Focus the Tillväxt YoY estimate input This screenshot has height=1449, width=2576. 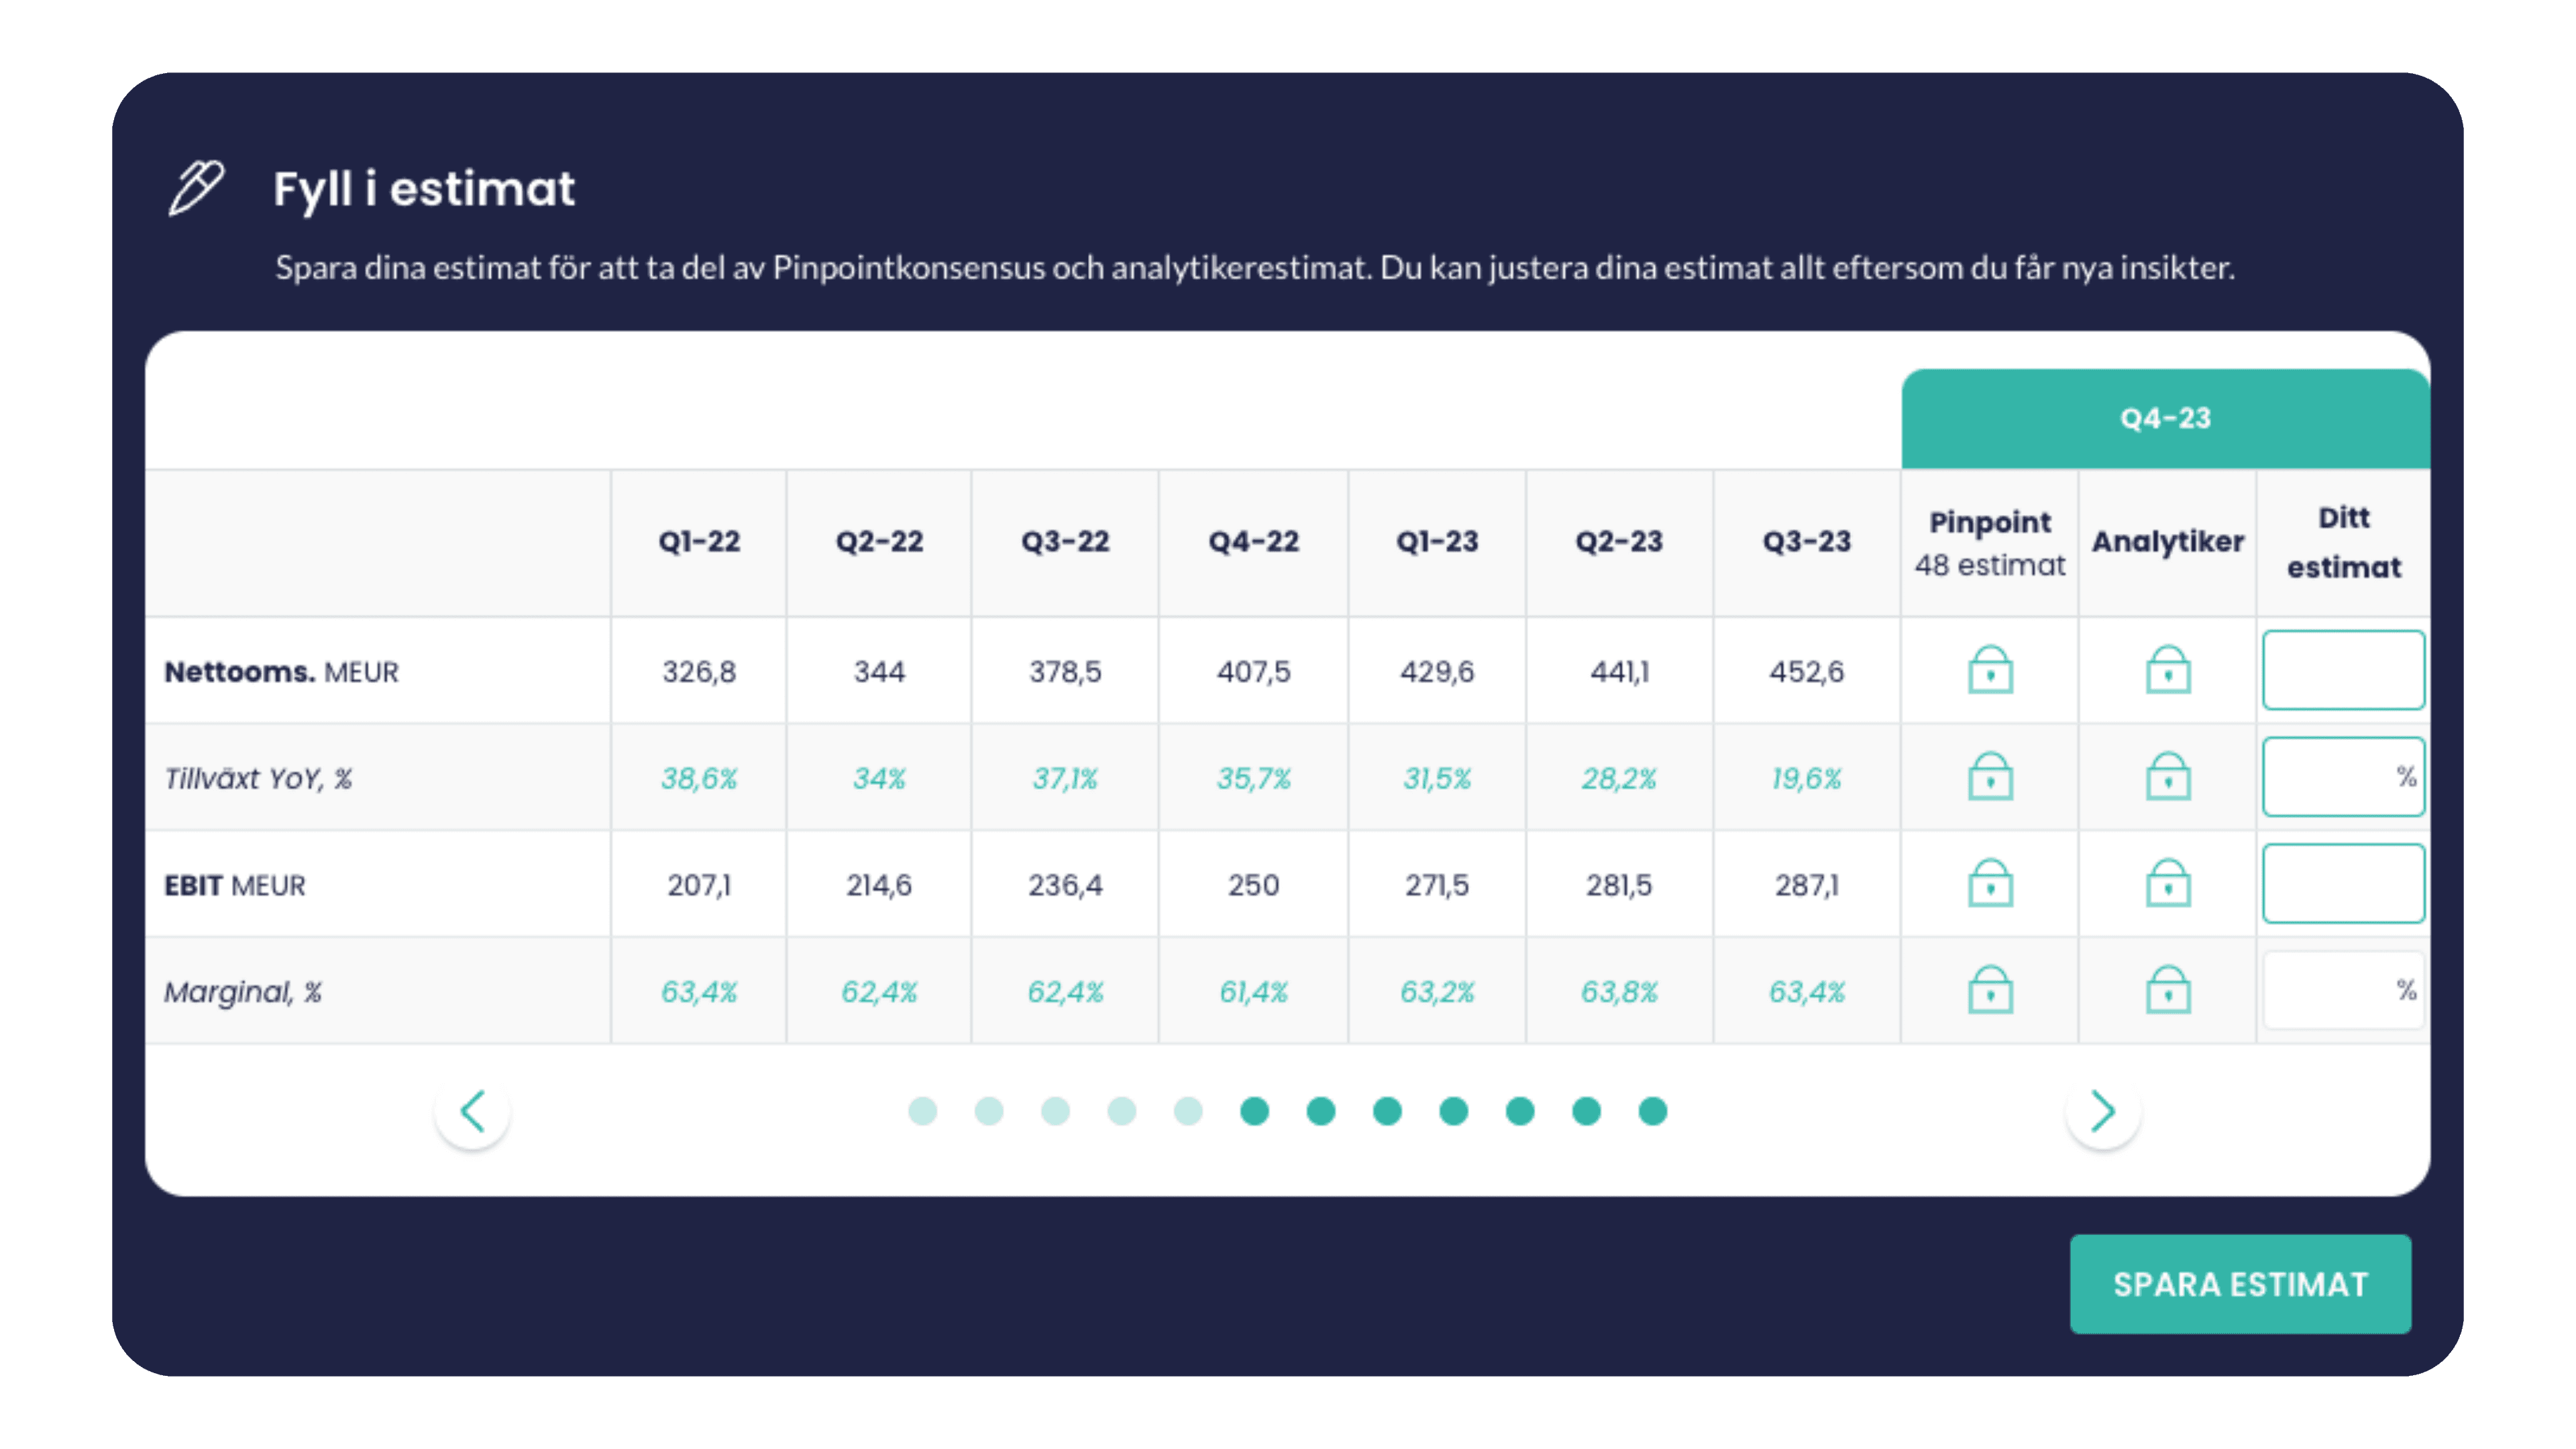coord(2343,777)
